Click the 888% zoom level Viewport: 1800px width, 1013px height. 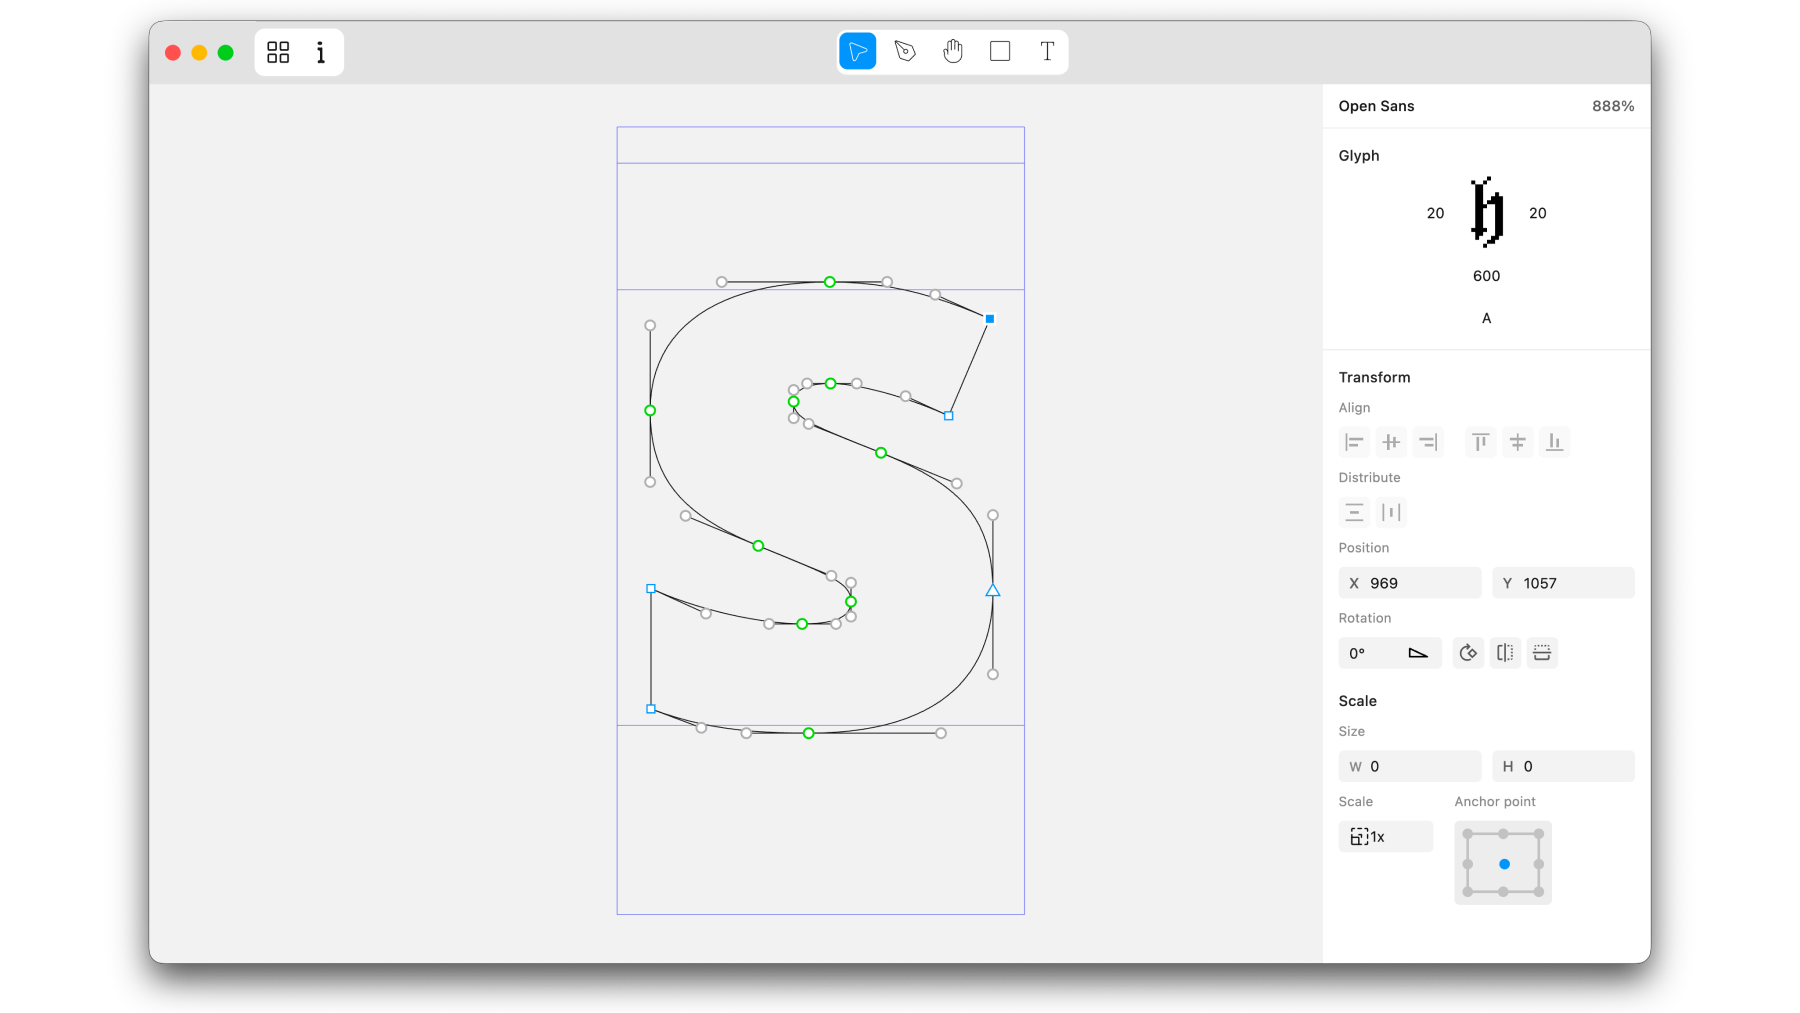point(1613,106)
